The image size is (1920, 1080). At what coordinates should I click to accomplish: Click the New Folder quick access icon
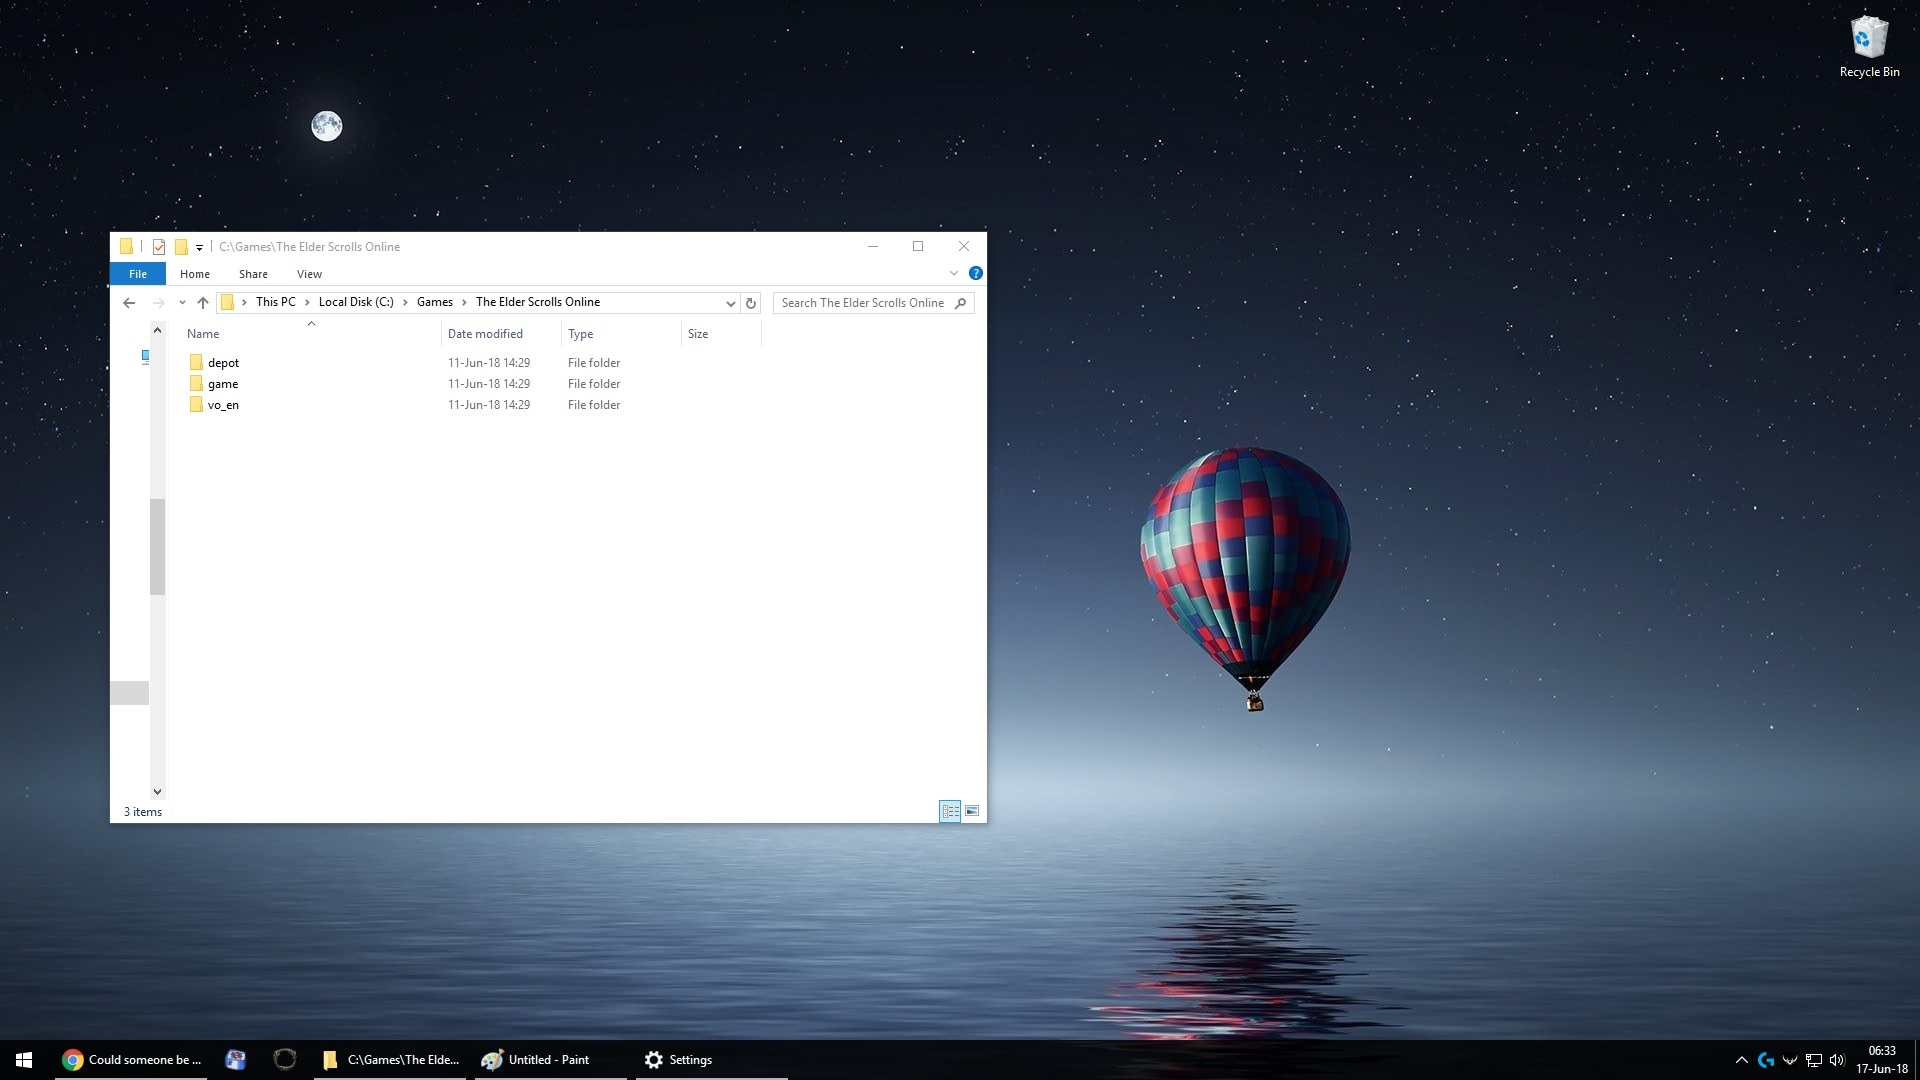(181, 247)
